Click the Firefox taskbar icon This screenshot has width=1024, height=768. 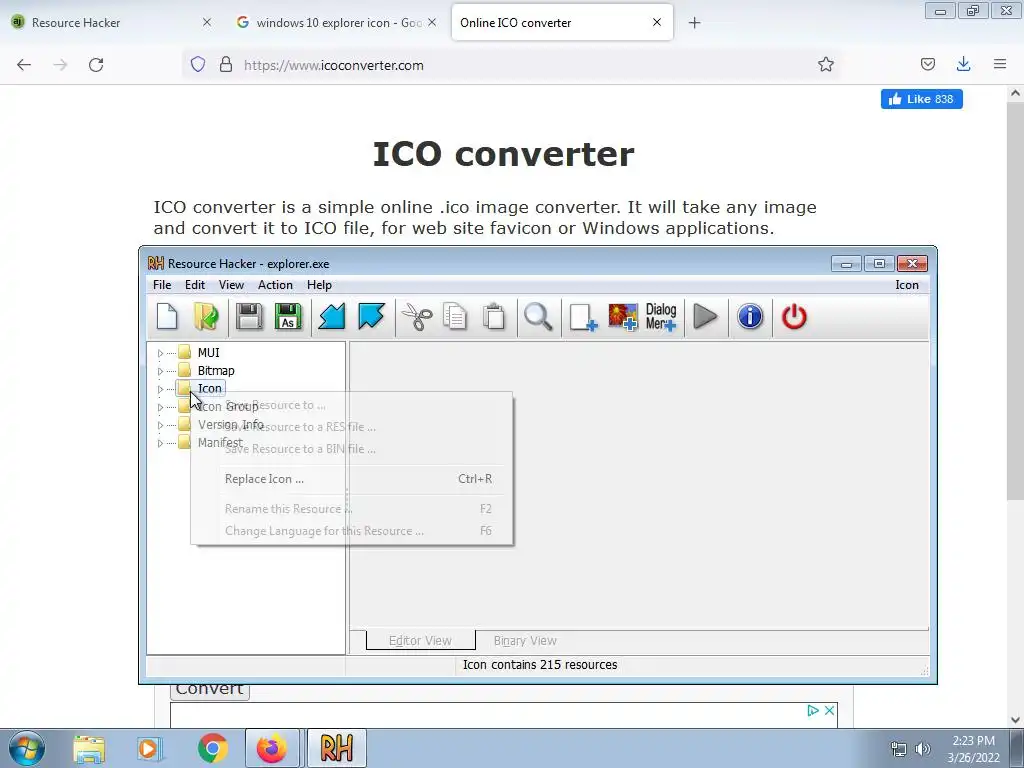[x=272, y=748]
